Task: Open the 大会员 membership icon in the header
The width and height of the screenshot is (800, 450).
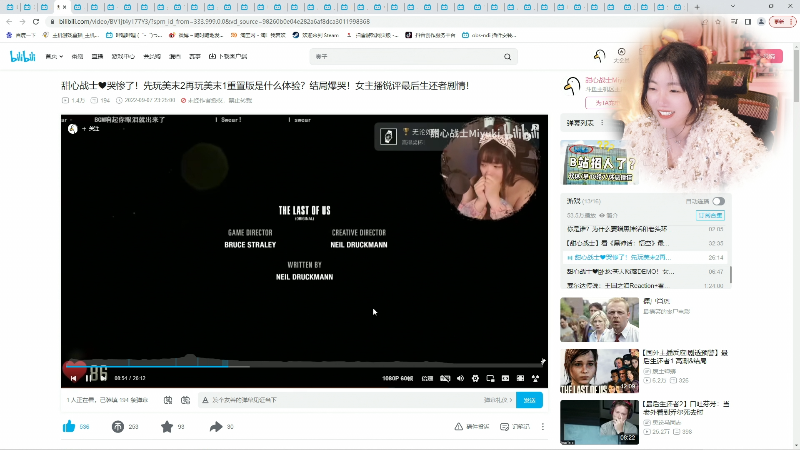Action: coord(621,55)
